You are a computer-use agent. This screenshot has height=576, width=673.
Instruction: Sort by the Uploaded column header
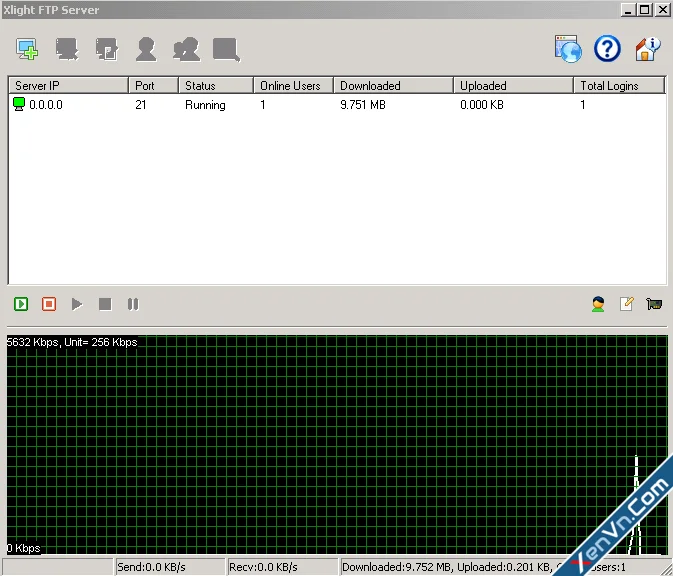514,85
